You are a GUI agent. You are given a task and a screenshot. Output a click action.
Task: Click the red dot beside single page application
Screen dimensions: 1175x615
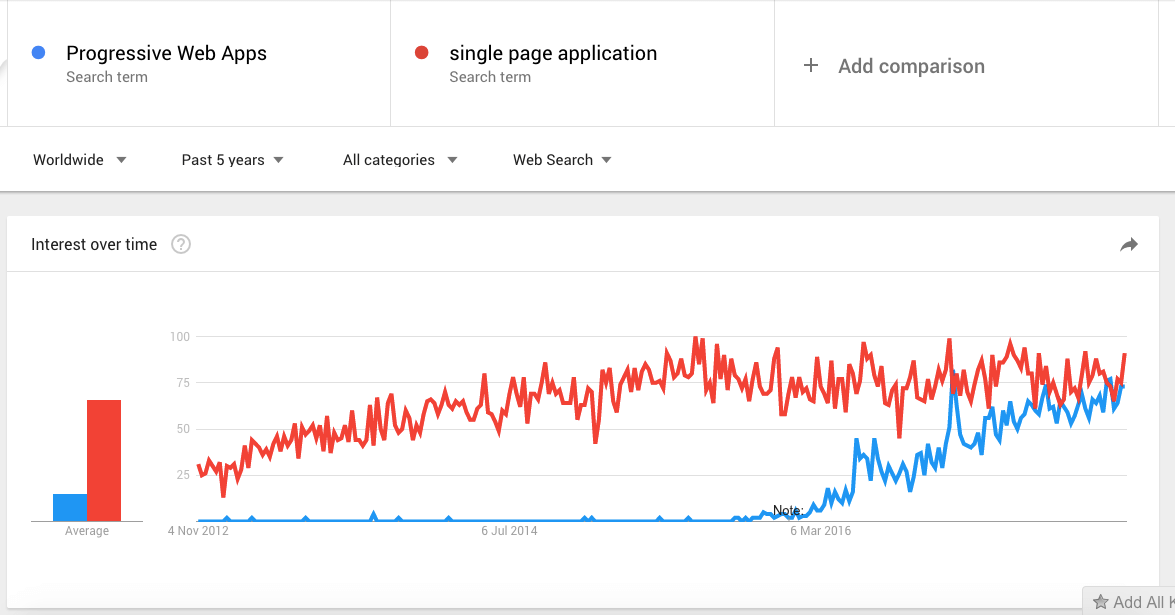pyautogui.click(x=421, y=52)
